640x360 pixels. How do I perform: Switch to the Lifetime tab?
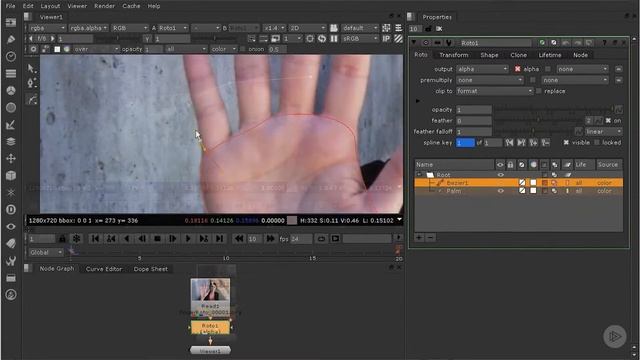point(550,55)
